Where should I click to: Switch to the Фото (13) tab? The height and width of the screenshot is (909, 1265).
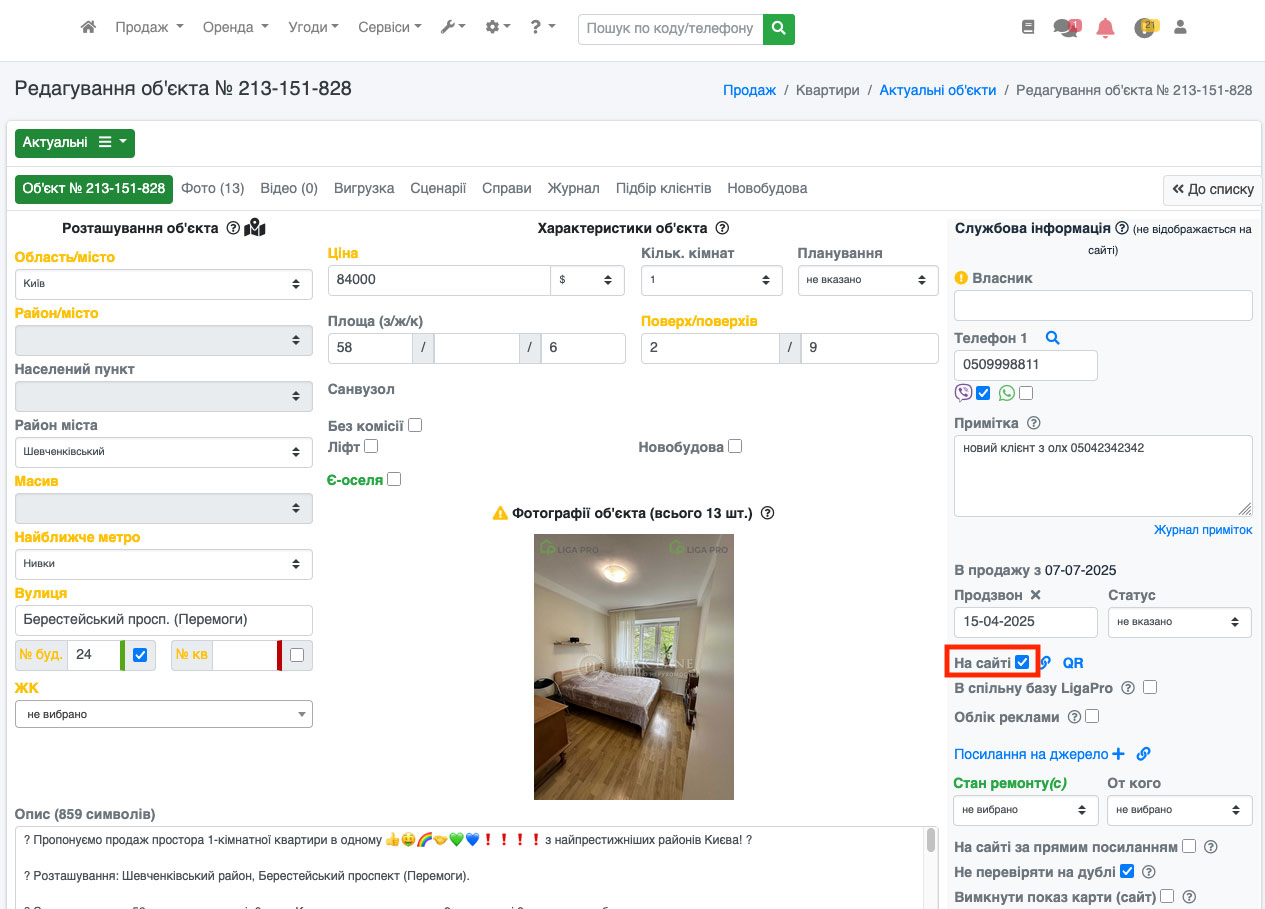click(x=212, y=188)
